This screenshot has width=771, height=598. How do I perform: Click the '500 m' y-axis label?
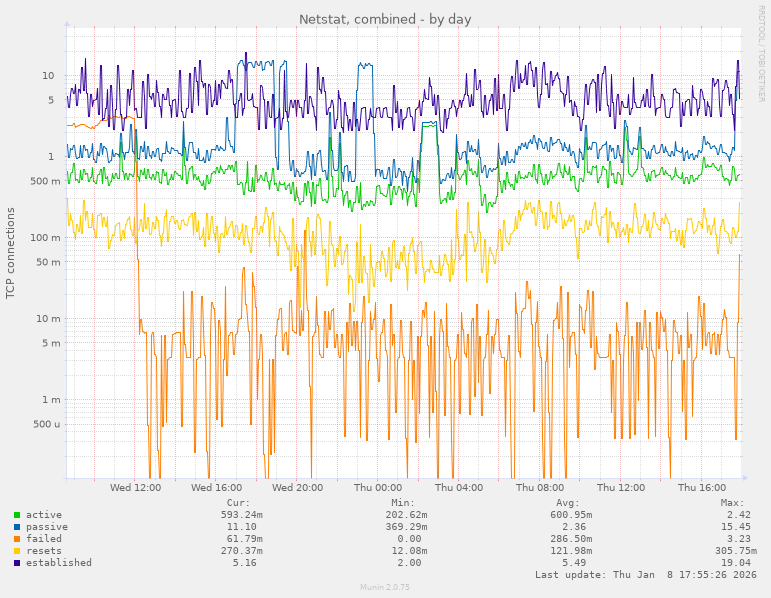45,181
